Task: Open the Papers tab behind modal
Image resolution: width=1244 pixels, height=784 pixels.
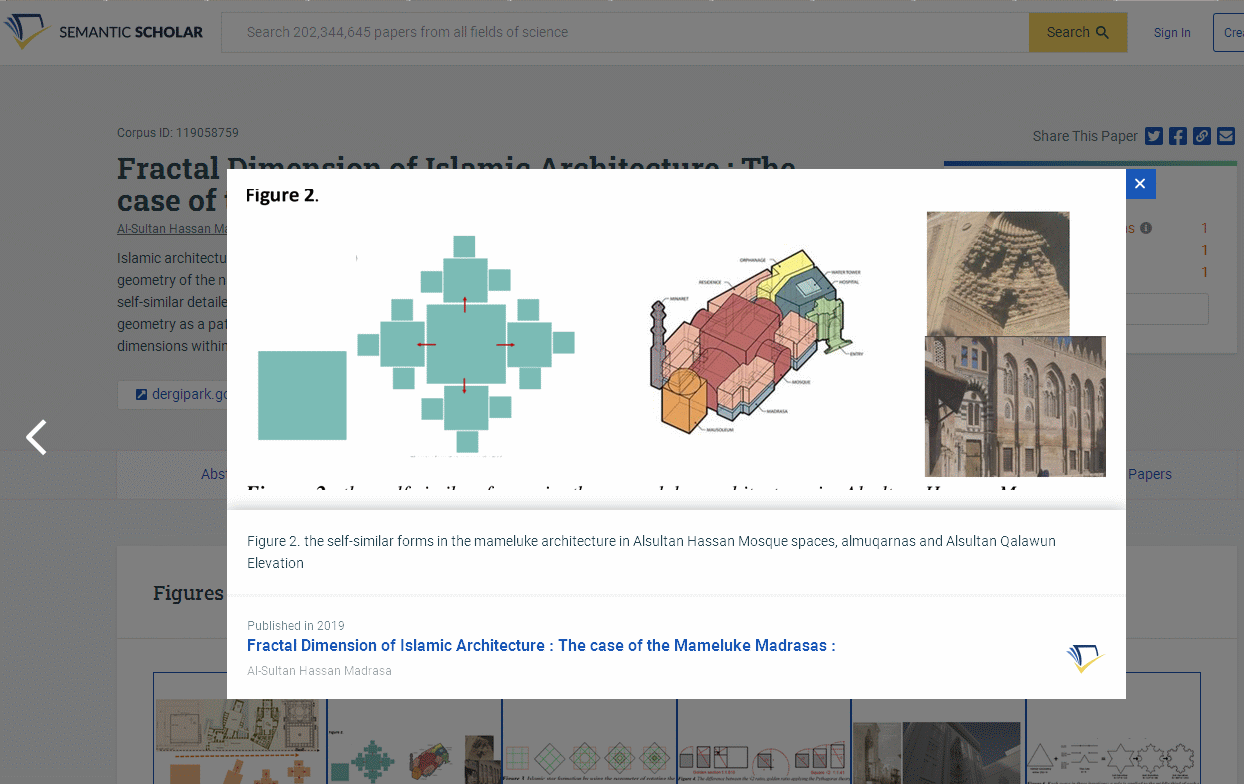Action: pyautogui.click(x=1150, y=474)
